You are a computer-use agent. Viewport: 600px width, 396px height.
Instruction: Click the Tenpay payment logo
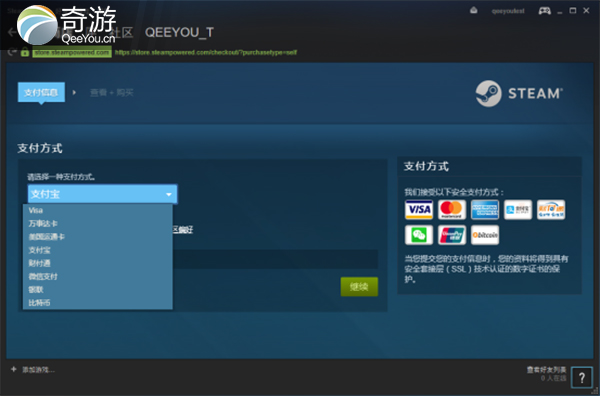pyautogui.click(x=551, y=209)
